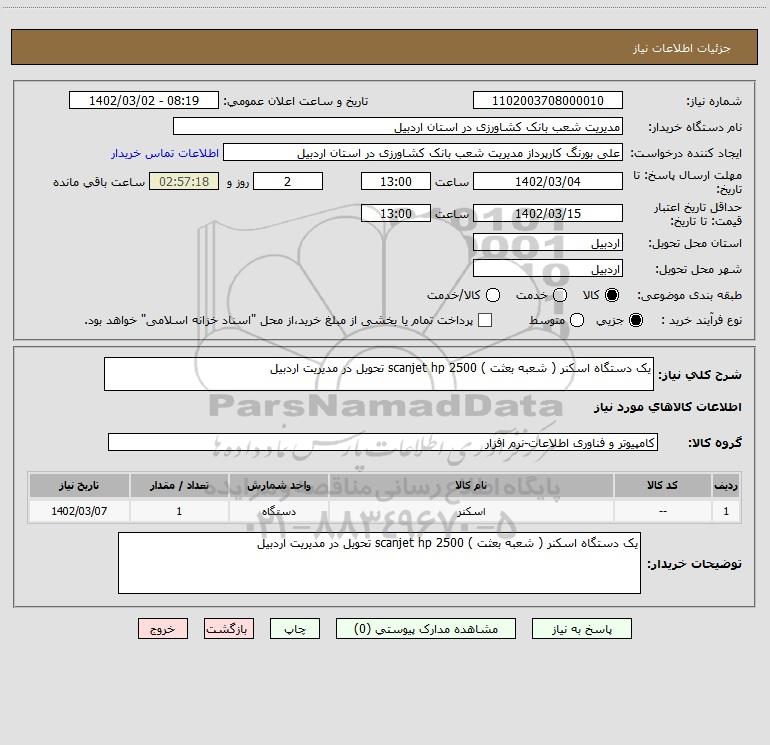Screen dimensions: 770x745
Task: Select the کالا radio button
Action: [x=612, y=295]
